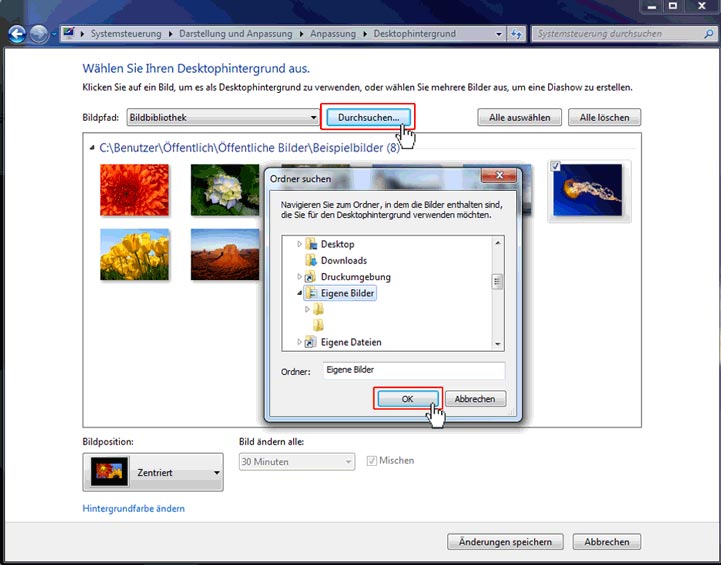Click Alle auswählen button
This screenshot has height=565, width=721.
pyautogui.click(x=519, y=118)
